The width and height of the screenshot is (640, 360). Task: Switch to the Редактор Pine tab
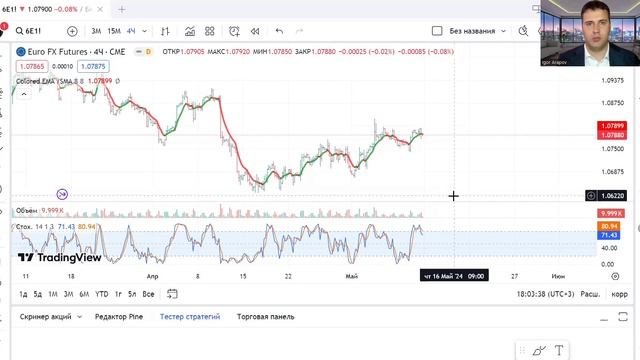[x=119, y=317]
